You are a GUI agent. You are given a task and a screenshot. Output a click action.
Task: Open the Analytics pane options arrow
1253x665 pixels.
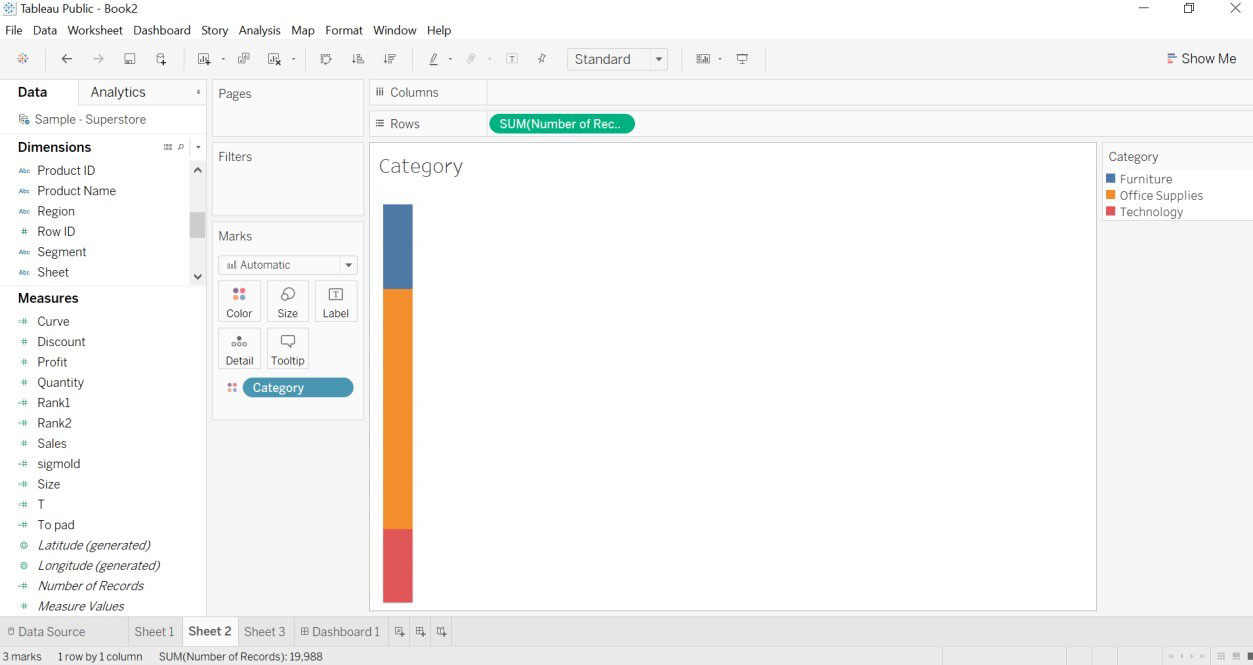(x=198, y=92)
